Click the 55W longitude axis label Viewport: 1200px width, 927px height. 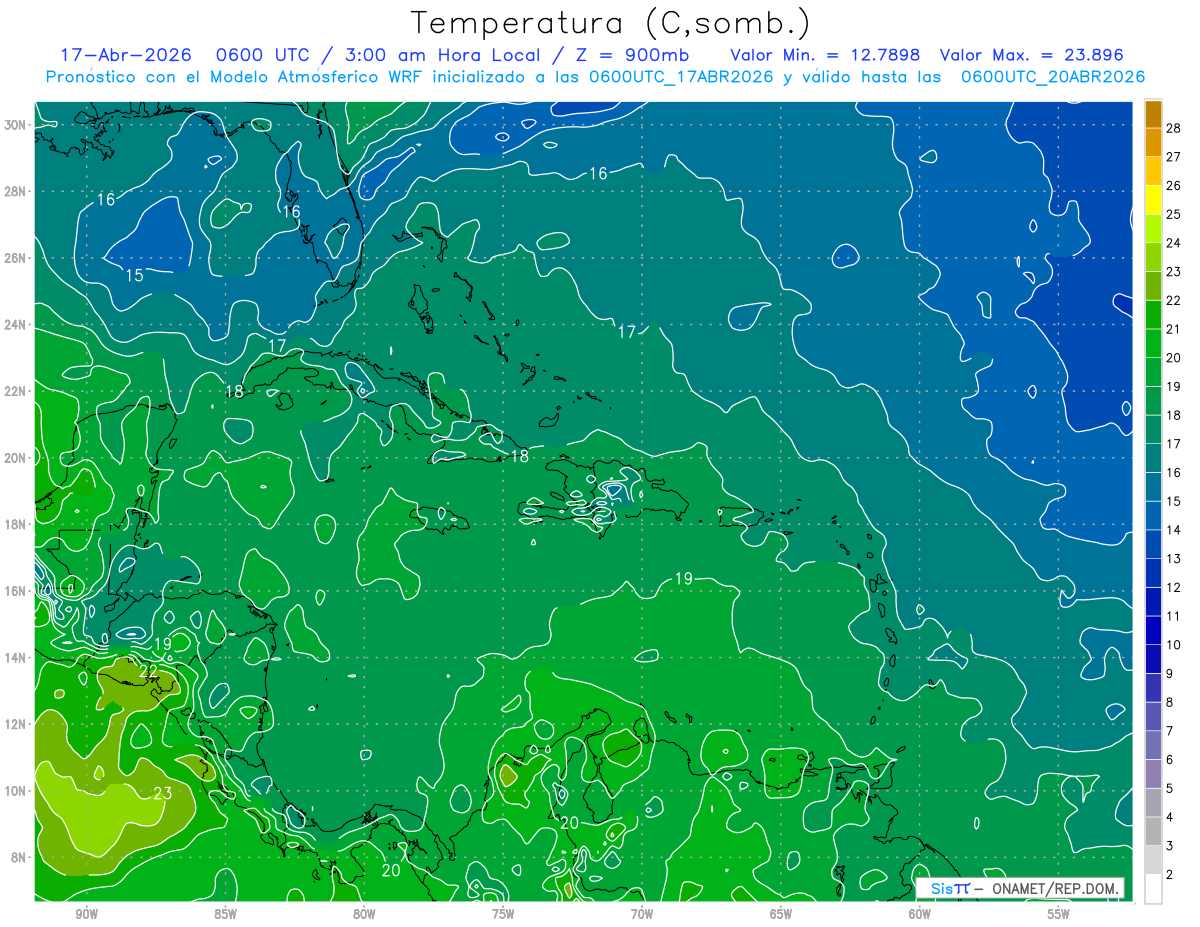click(1059, 914)
